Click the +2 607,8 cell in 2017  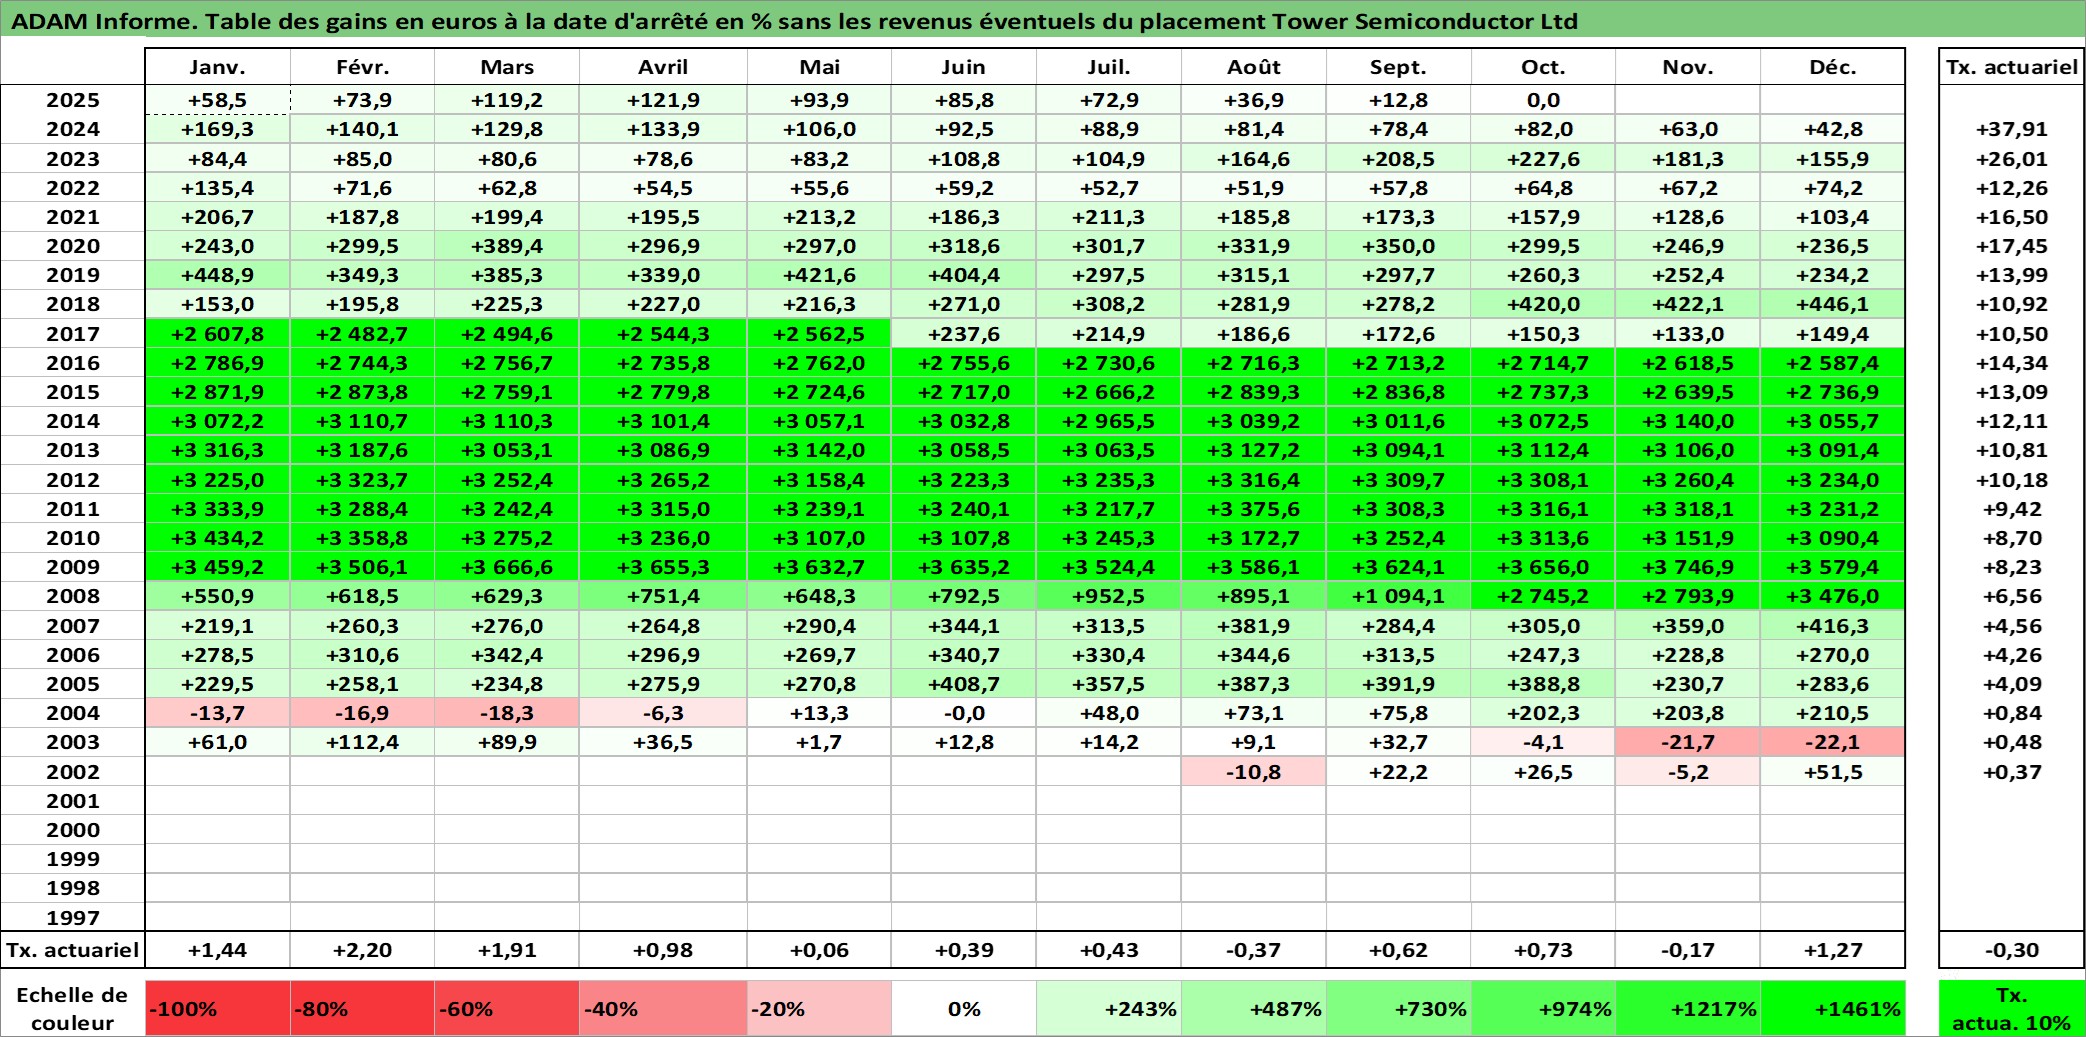pos(217,334)
